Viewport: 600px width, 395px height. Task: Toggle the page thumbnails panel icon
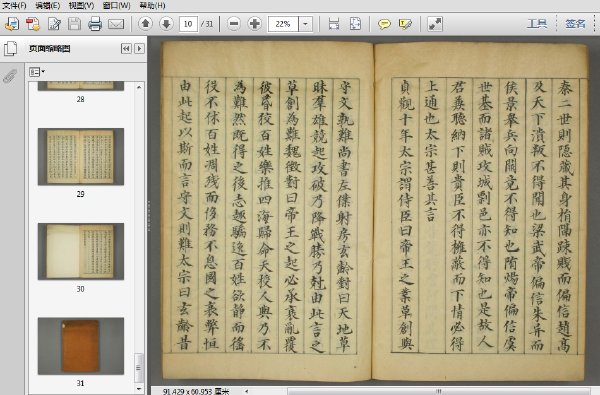tap(10, 49)
